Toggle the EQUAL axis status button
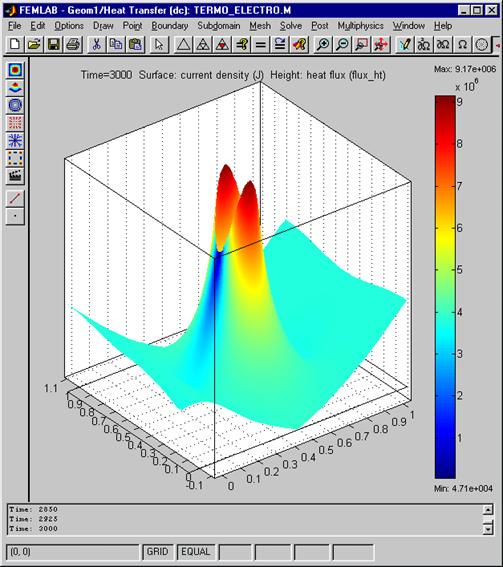 196,552
